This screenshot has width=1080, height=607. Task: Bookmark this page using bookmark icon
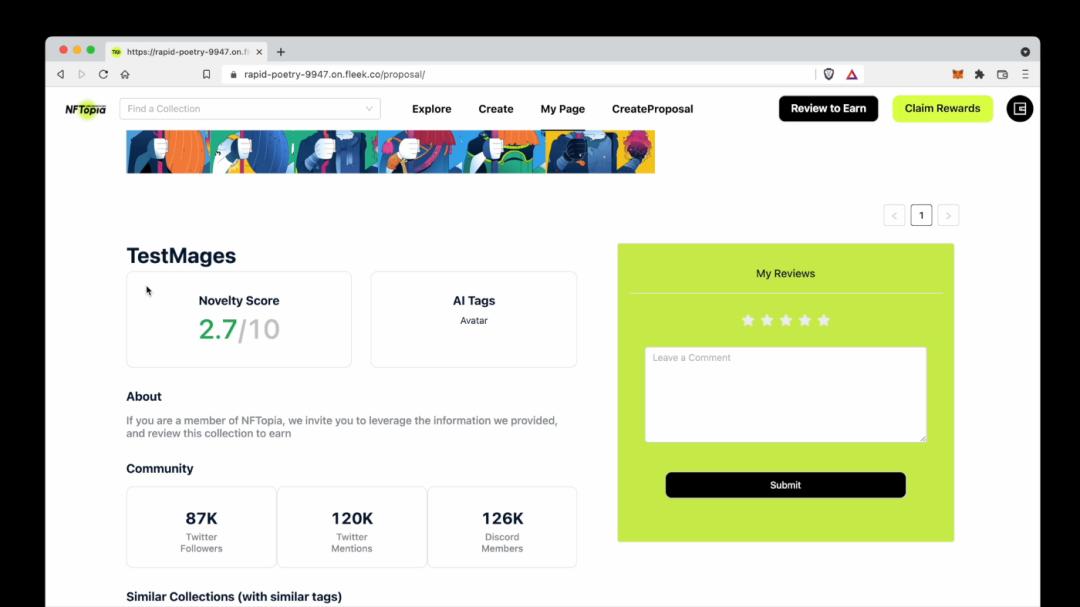tap(206, 74)
